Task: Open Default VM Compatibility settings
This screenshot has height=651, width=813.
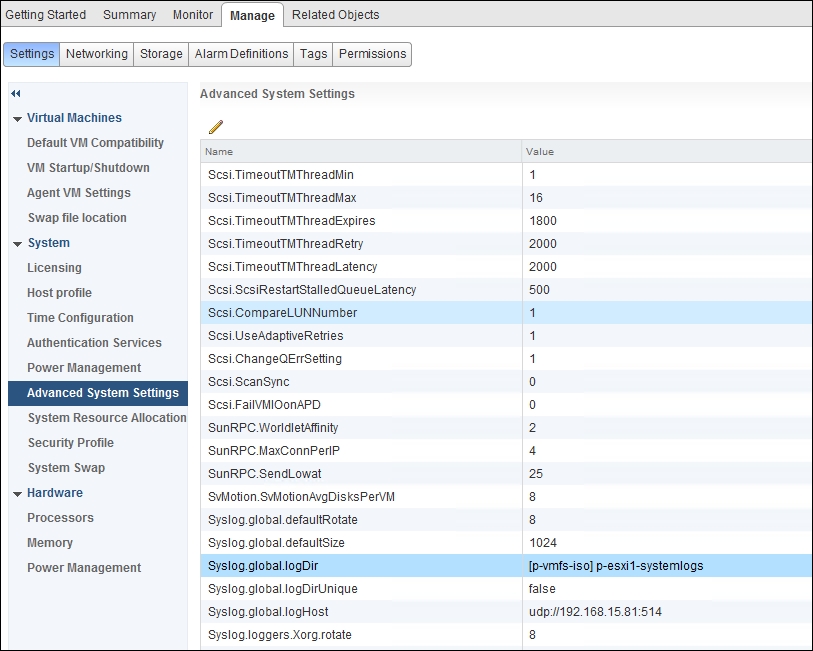Action: [x=95, y=143]
